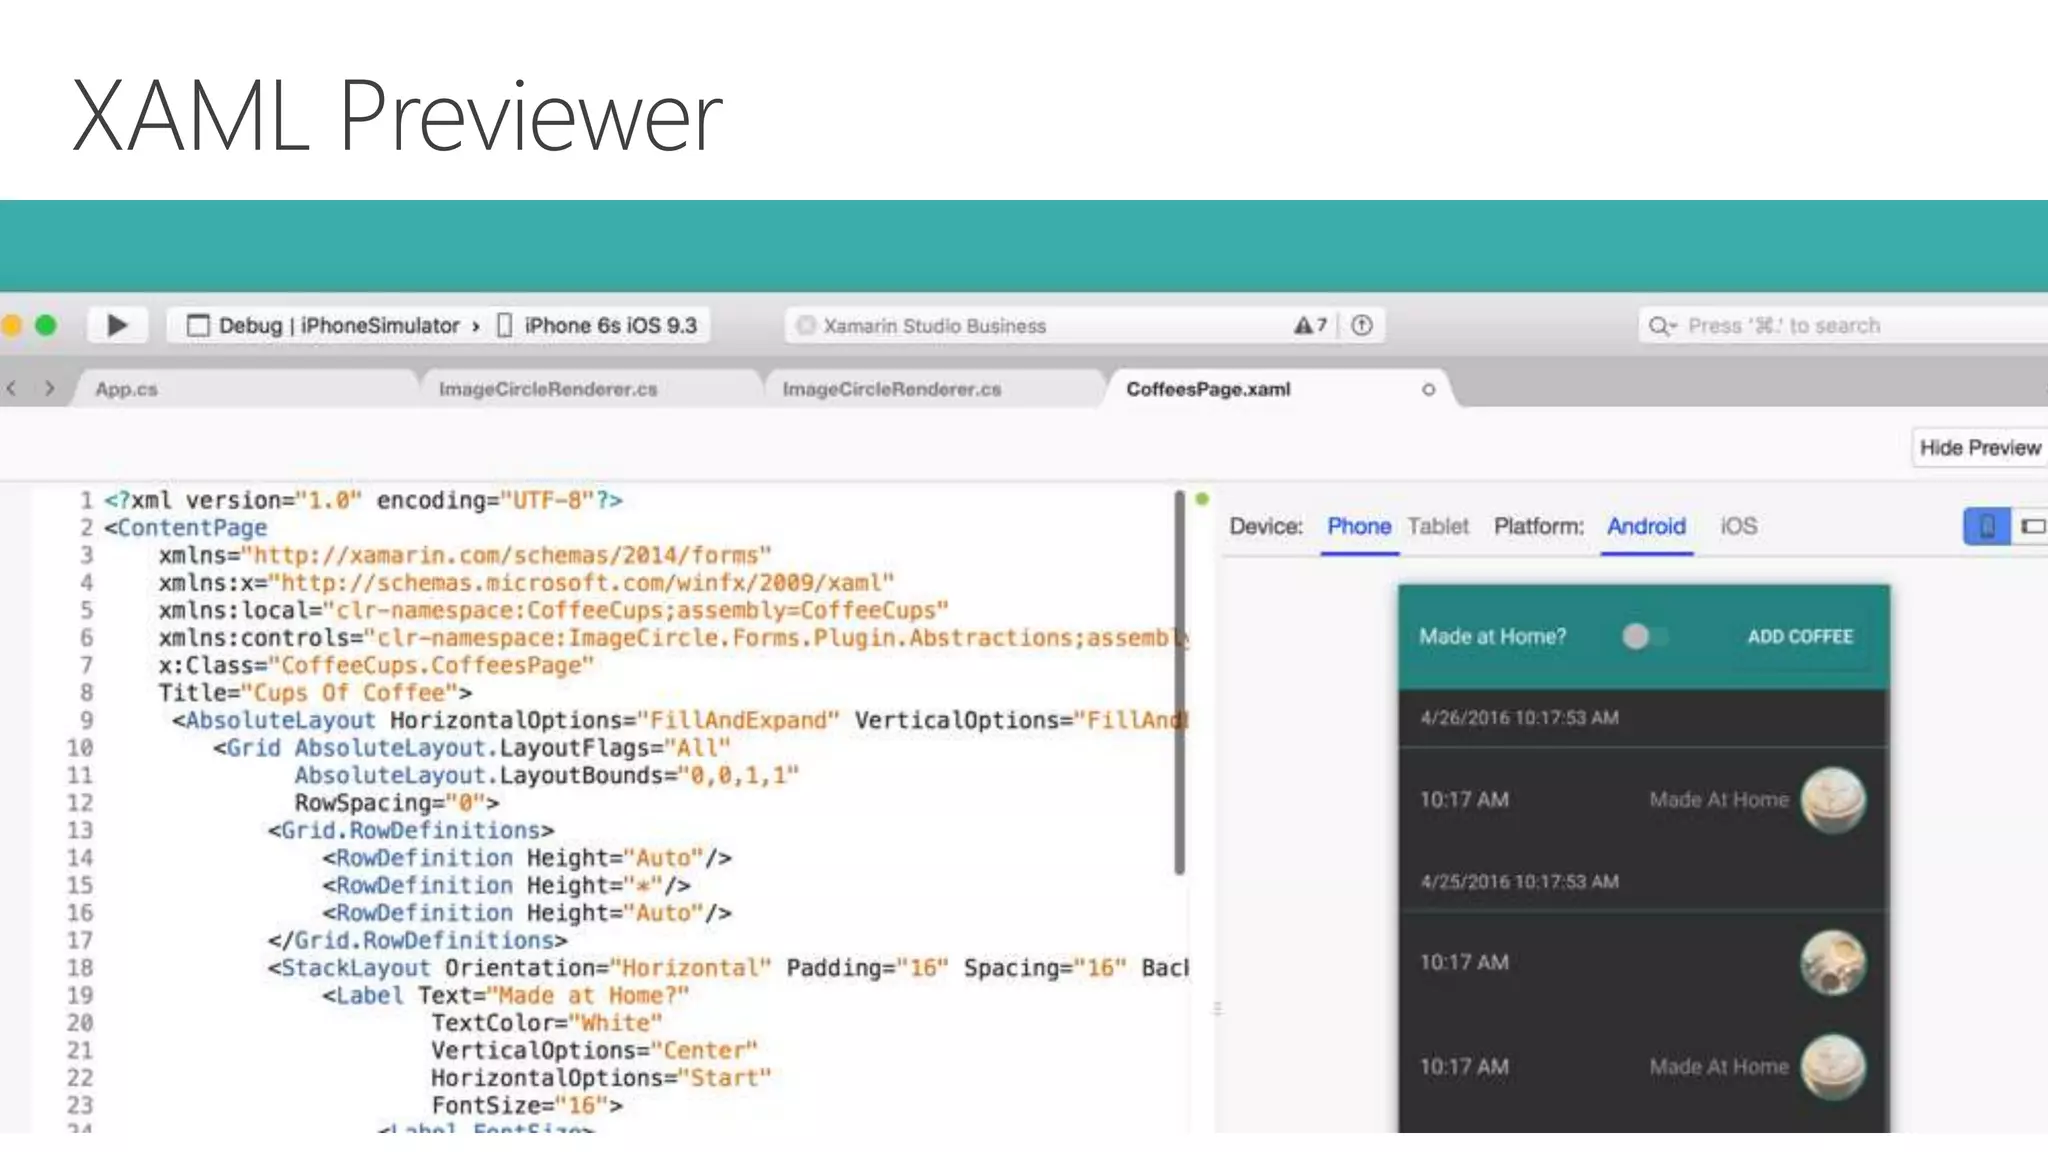Navigate back with the left arrow

(x=12, y=388)
